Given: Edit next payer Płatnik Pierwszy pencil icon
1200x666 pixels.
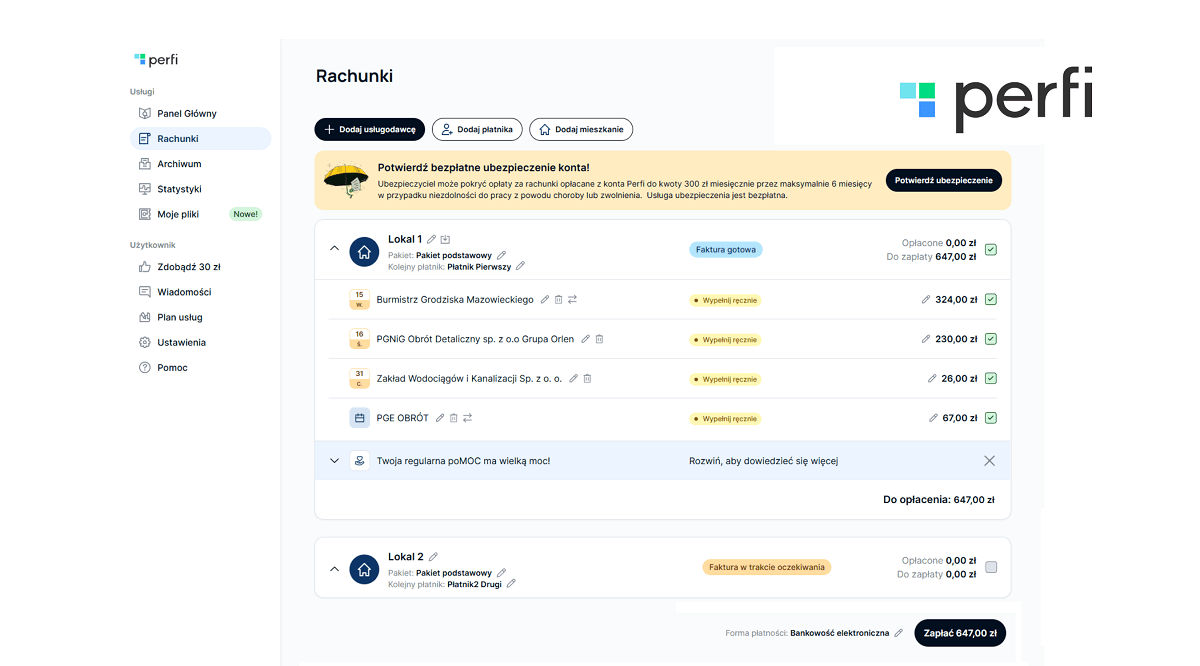Looking at the screenshot, I should (520, 267).
